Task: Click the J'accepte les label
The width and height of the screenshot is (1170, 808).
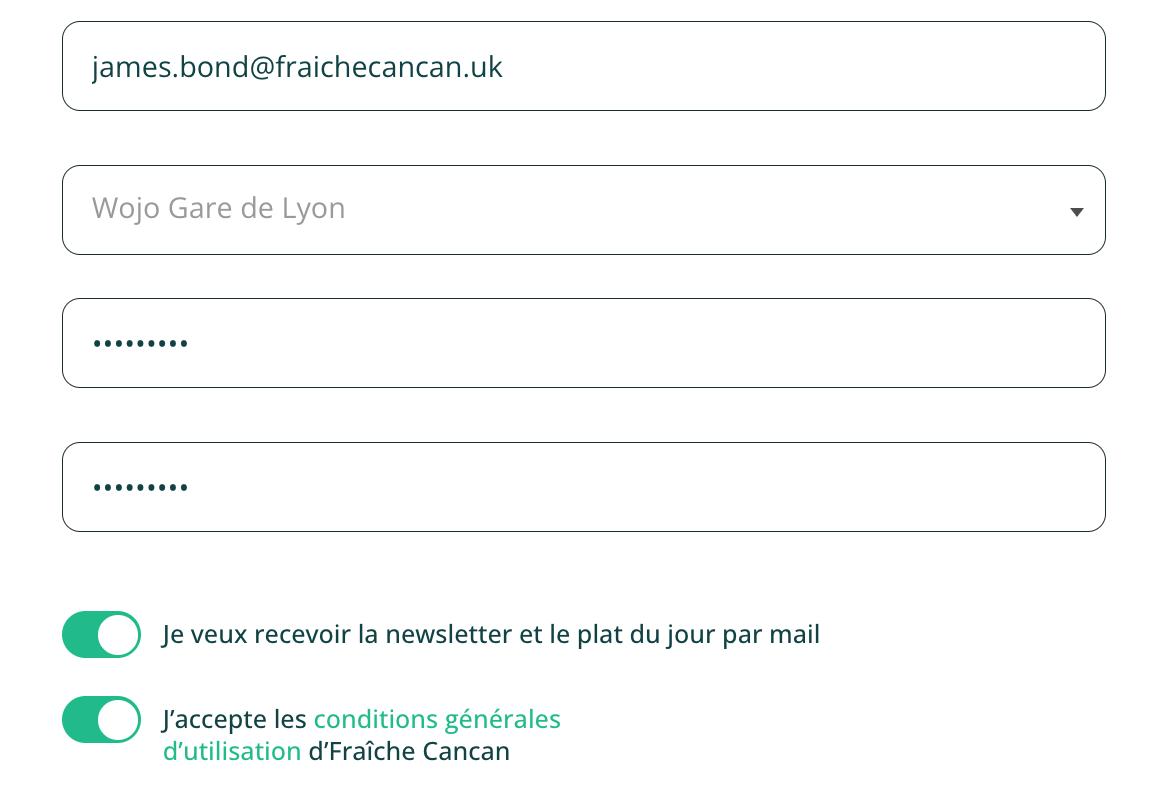Action: coord(234,720)
